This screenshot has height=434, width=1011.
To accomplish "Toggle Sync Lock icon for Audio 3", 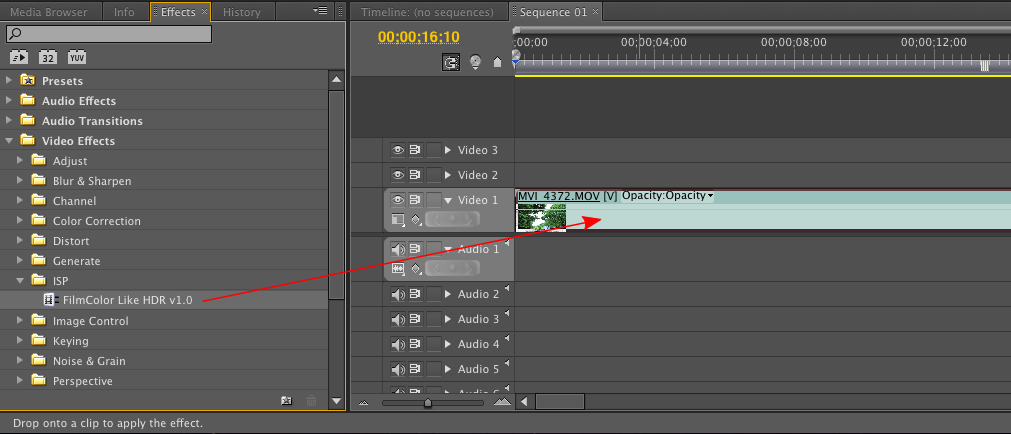I will coord(415,319).
